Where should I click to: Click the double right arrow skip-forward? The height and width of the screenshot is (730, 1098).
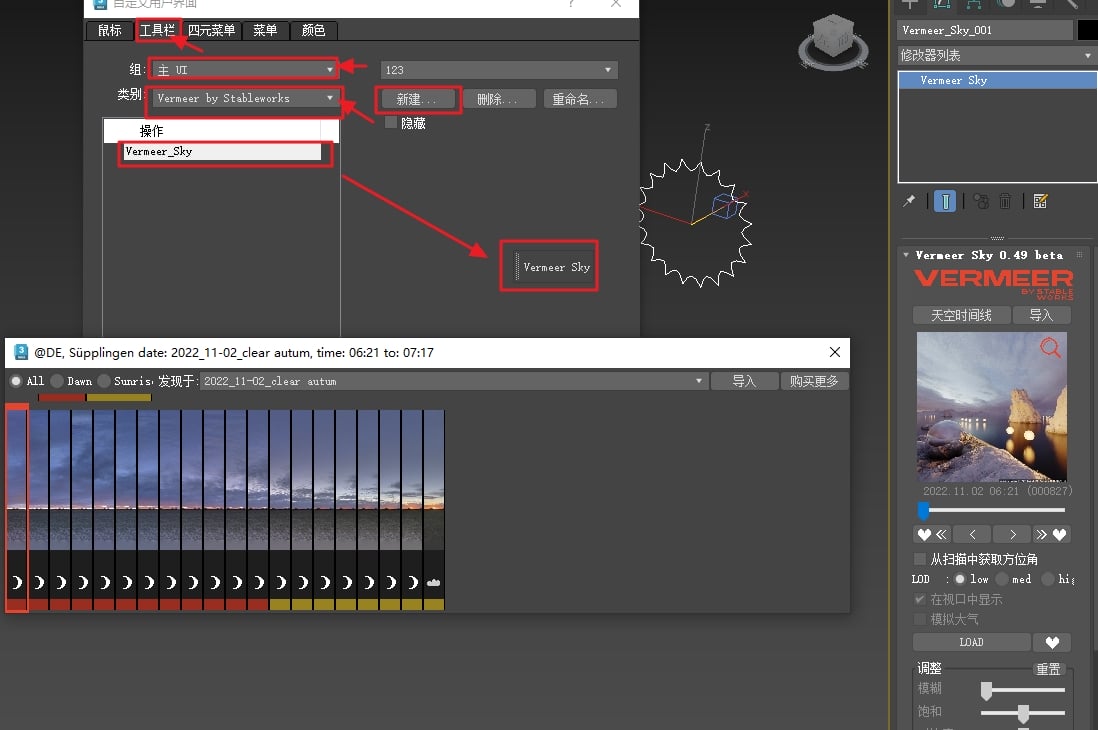tap(1042, 535)
